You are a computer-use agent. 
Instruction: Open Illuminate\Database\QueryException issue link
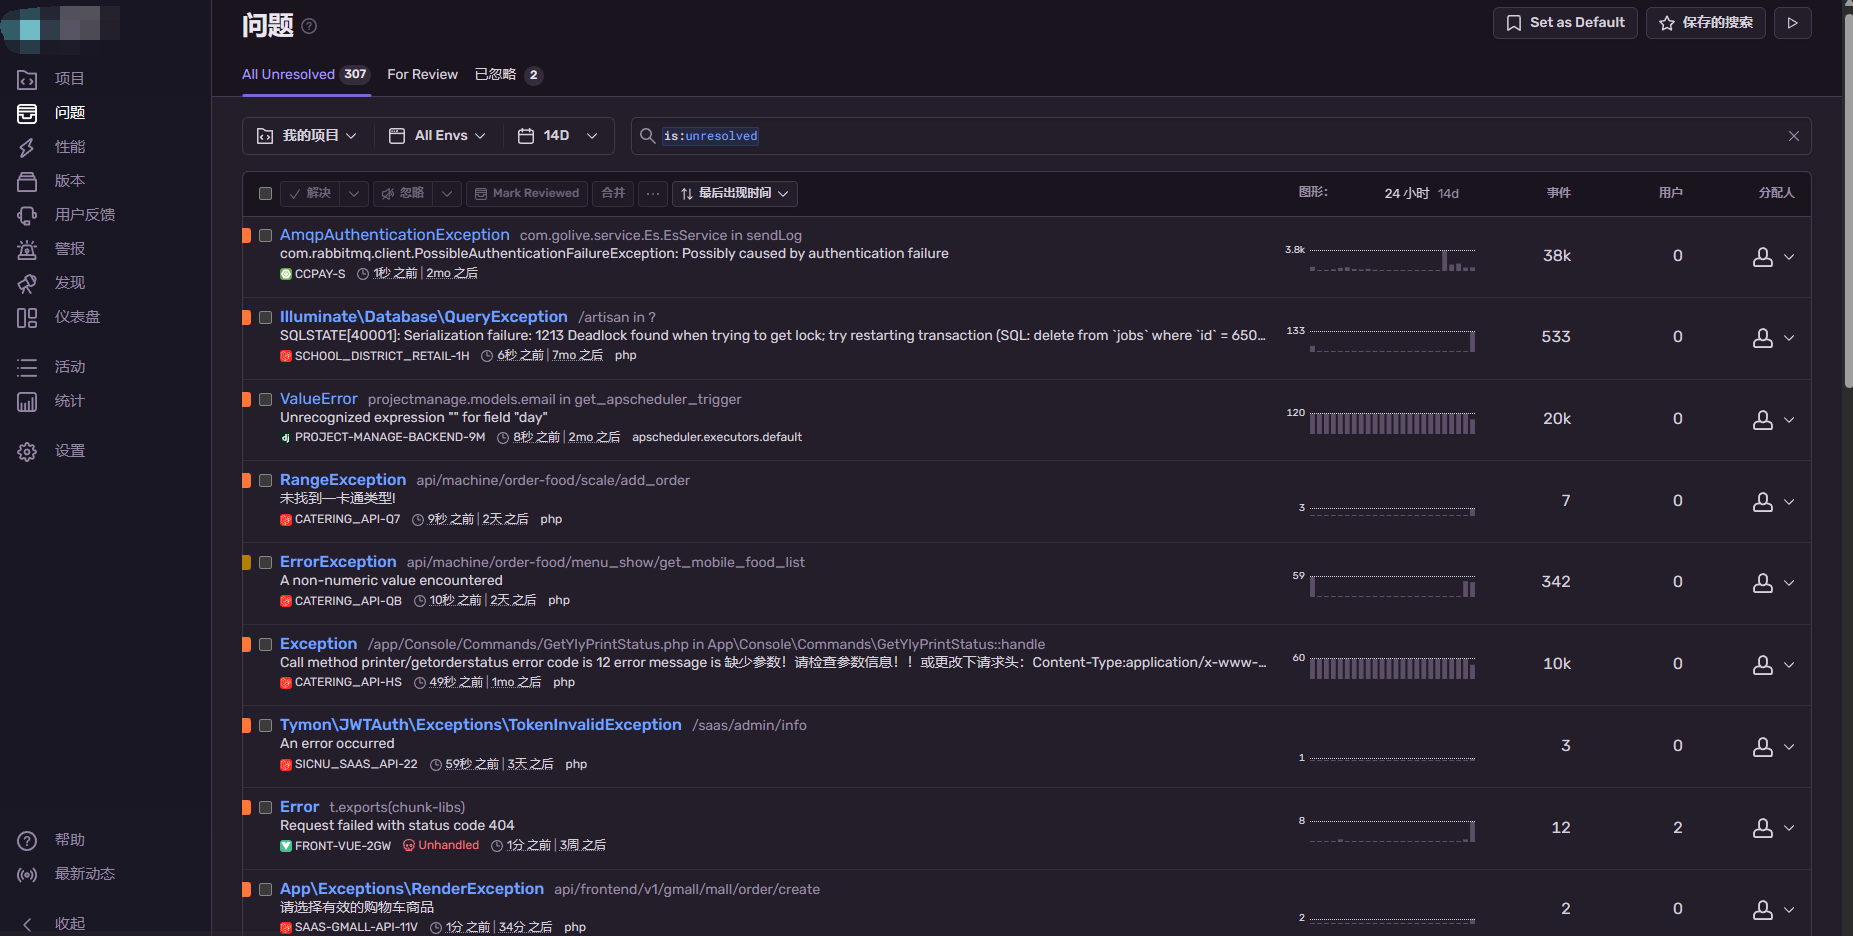click(424, 317)
